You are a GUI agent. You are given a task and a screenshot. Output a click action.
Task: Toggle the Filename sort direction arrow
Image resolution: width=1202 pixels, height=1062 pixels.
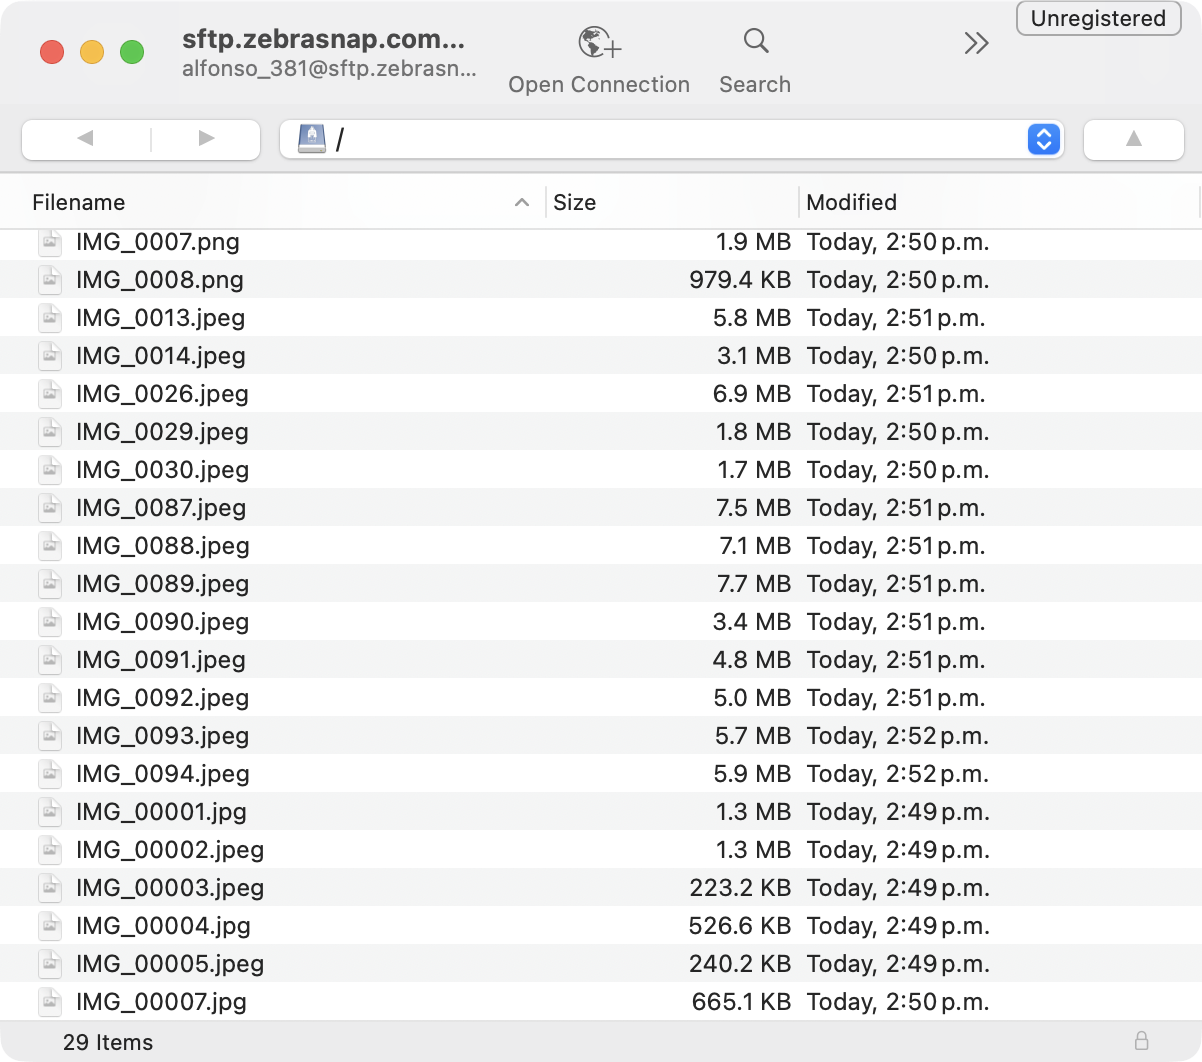point(521,202)
